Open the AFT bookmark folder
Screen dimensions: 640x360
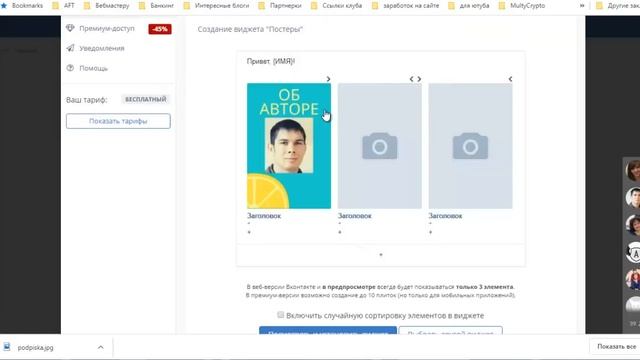pyautogui.click(x=64, y=6)
